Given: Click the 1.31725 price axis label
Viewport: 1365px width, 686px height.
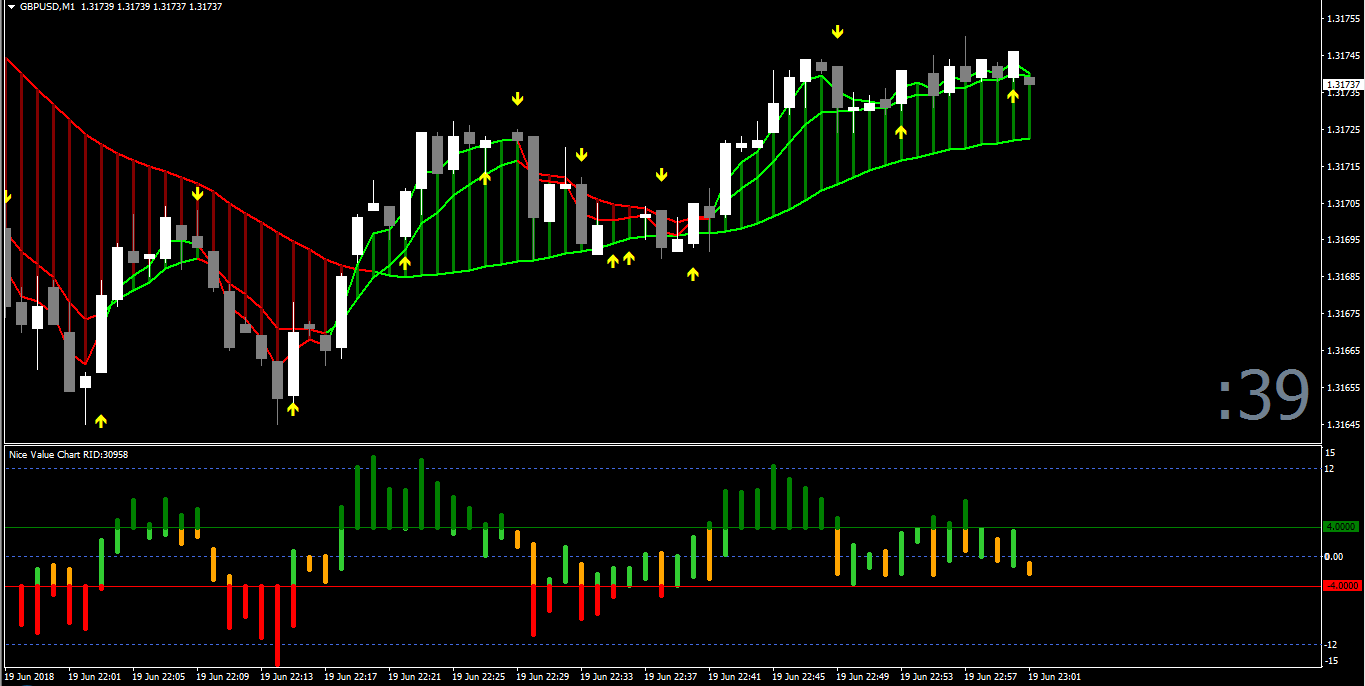Looking at the screenshot, I should [1343, 130].
